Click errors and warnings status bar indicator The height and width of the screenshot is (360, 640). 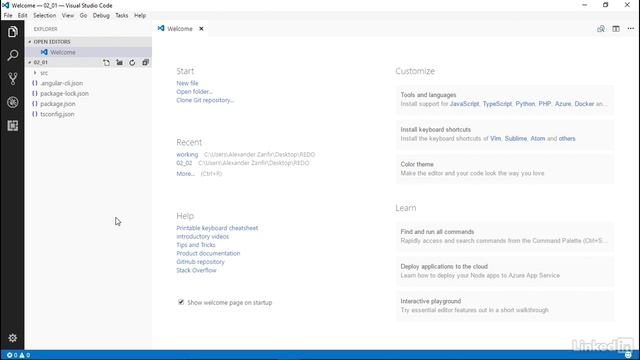(18, 355)
